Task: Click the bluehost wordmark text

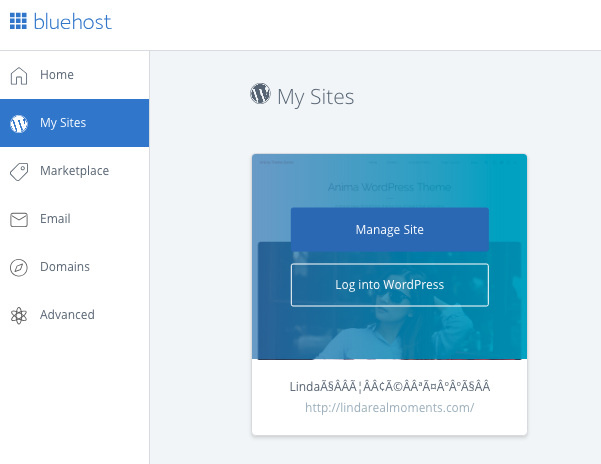Action: [72, 21]
